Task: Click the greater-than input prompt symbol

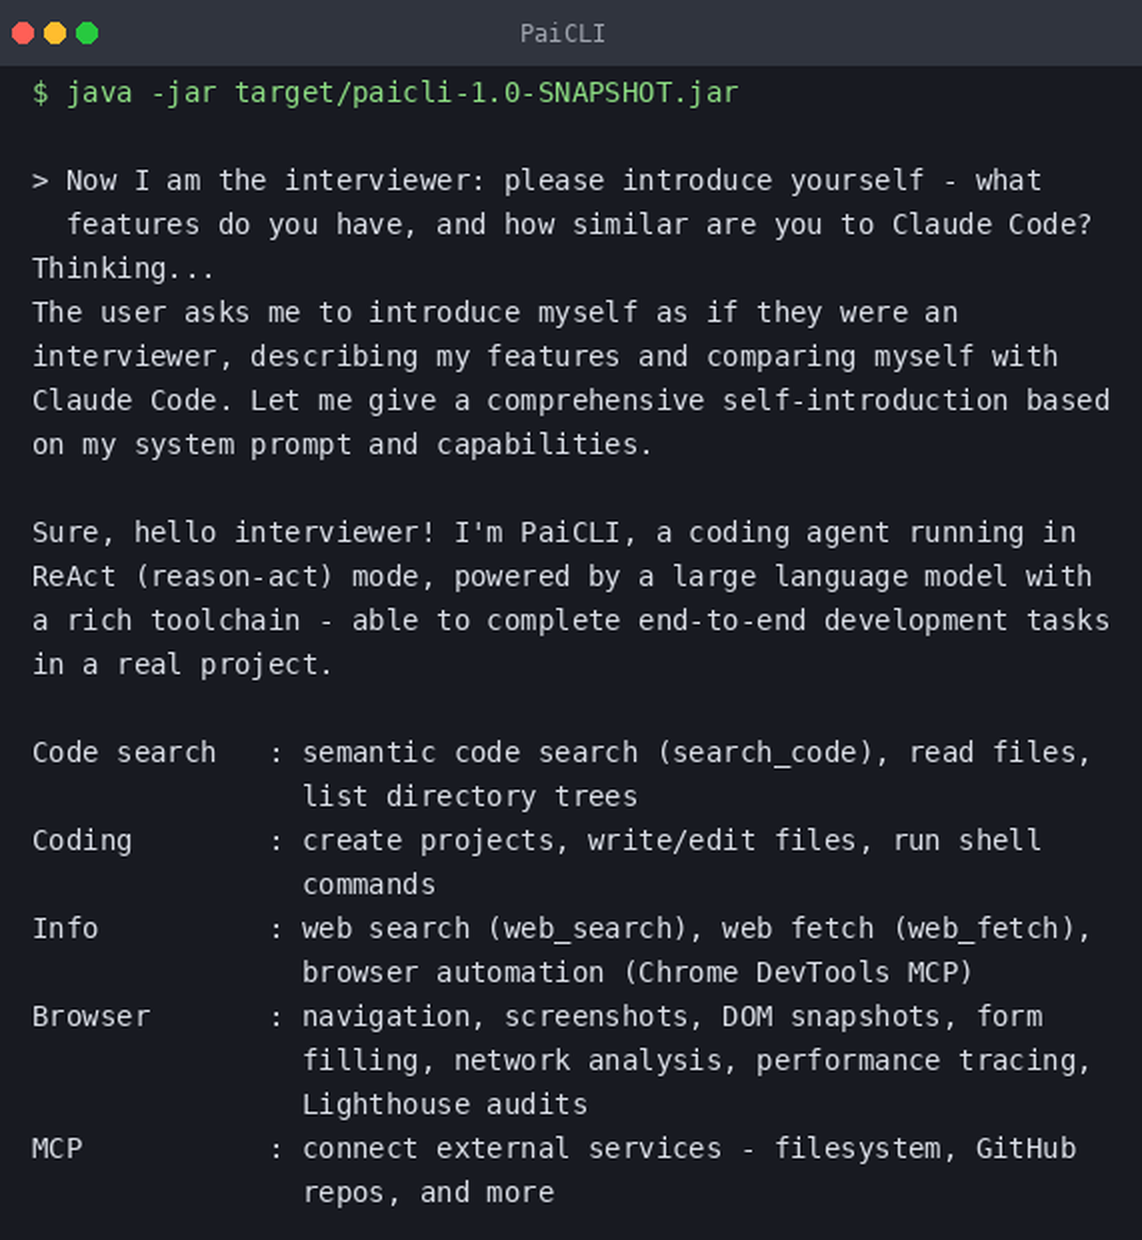Action: coord(40,181)
